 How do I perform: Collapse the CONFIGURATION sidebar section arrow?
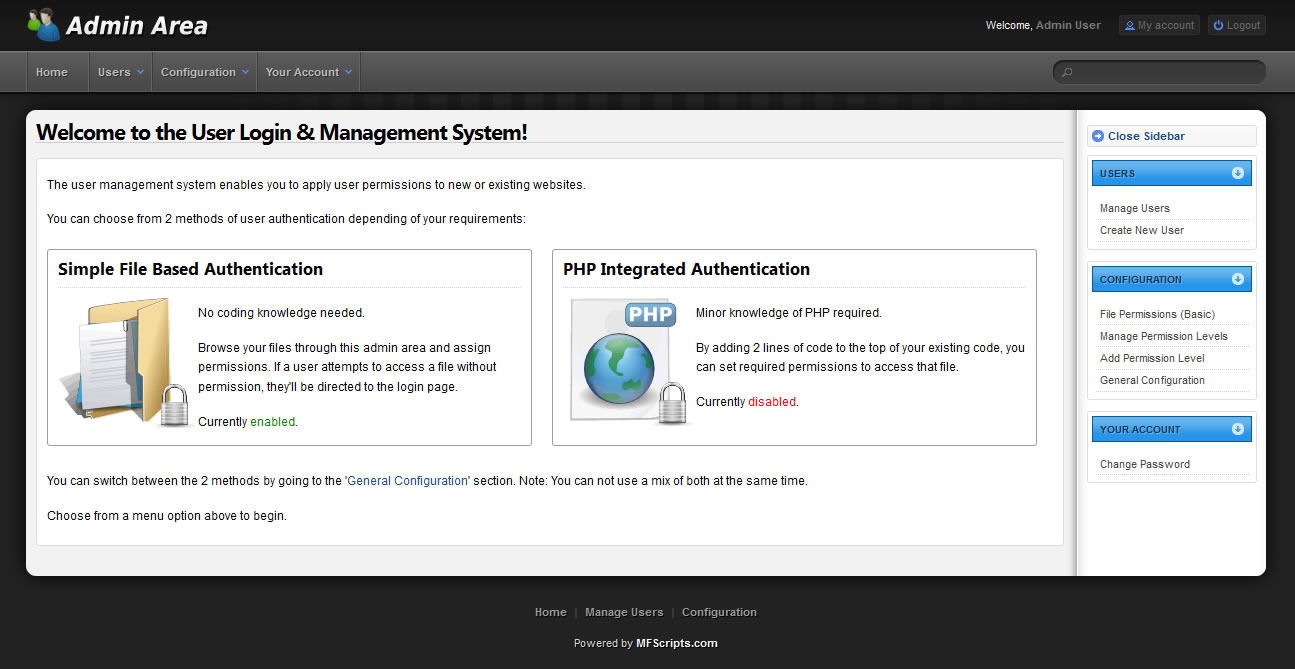(1238, 279)
